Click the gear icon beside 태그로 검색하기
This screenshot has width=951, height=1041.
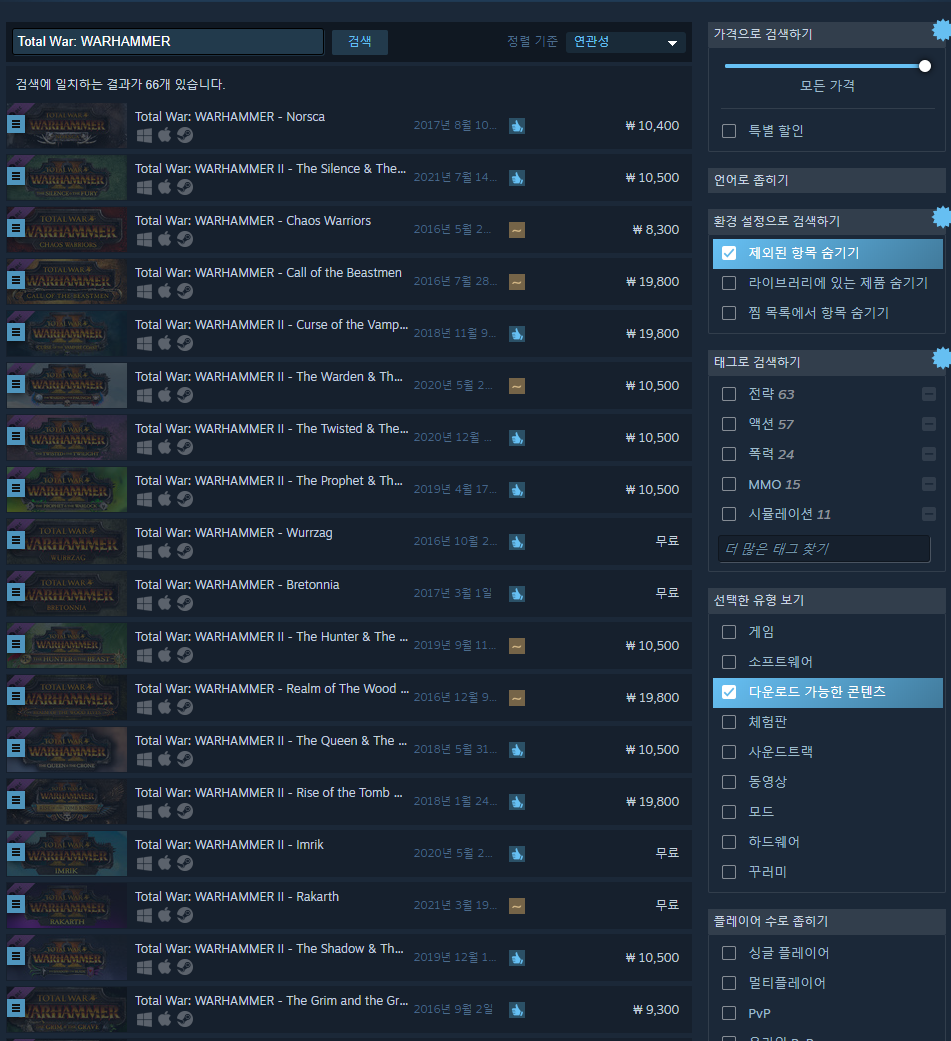tap(942, 358)
